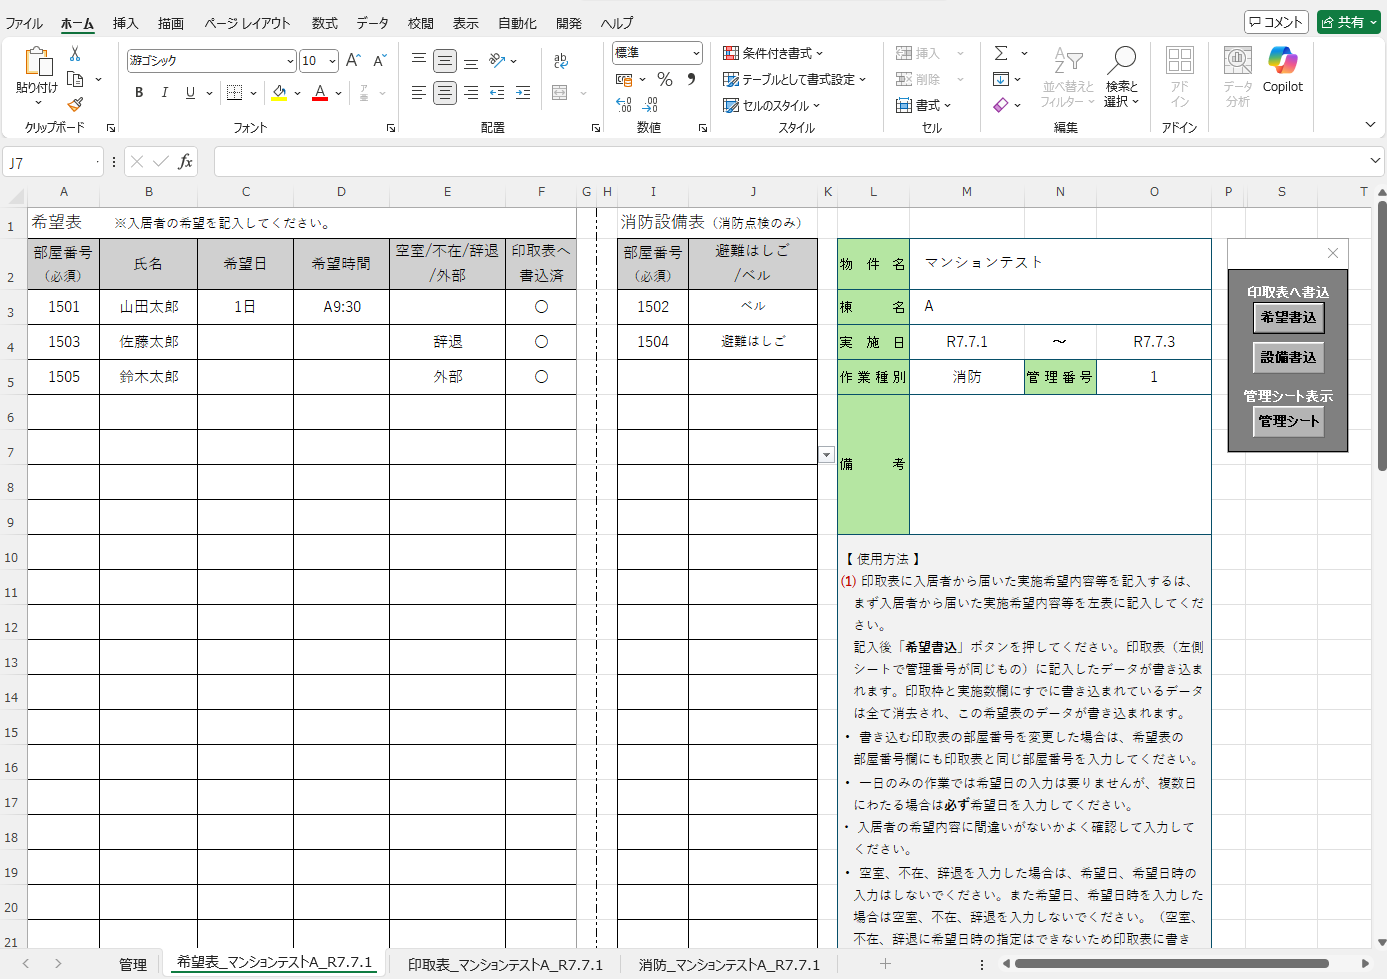Click the Name Box showing J7
Image resolution: width=1387 pixels, height=979 pixels.
(52, 162)
